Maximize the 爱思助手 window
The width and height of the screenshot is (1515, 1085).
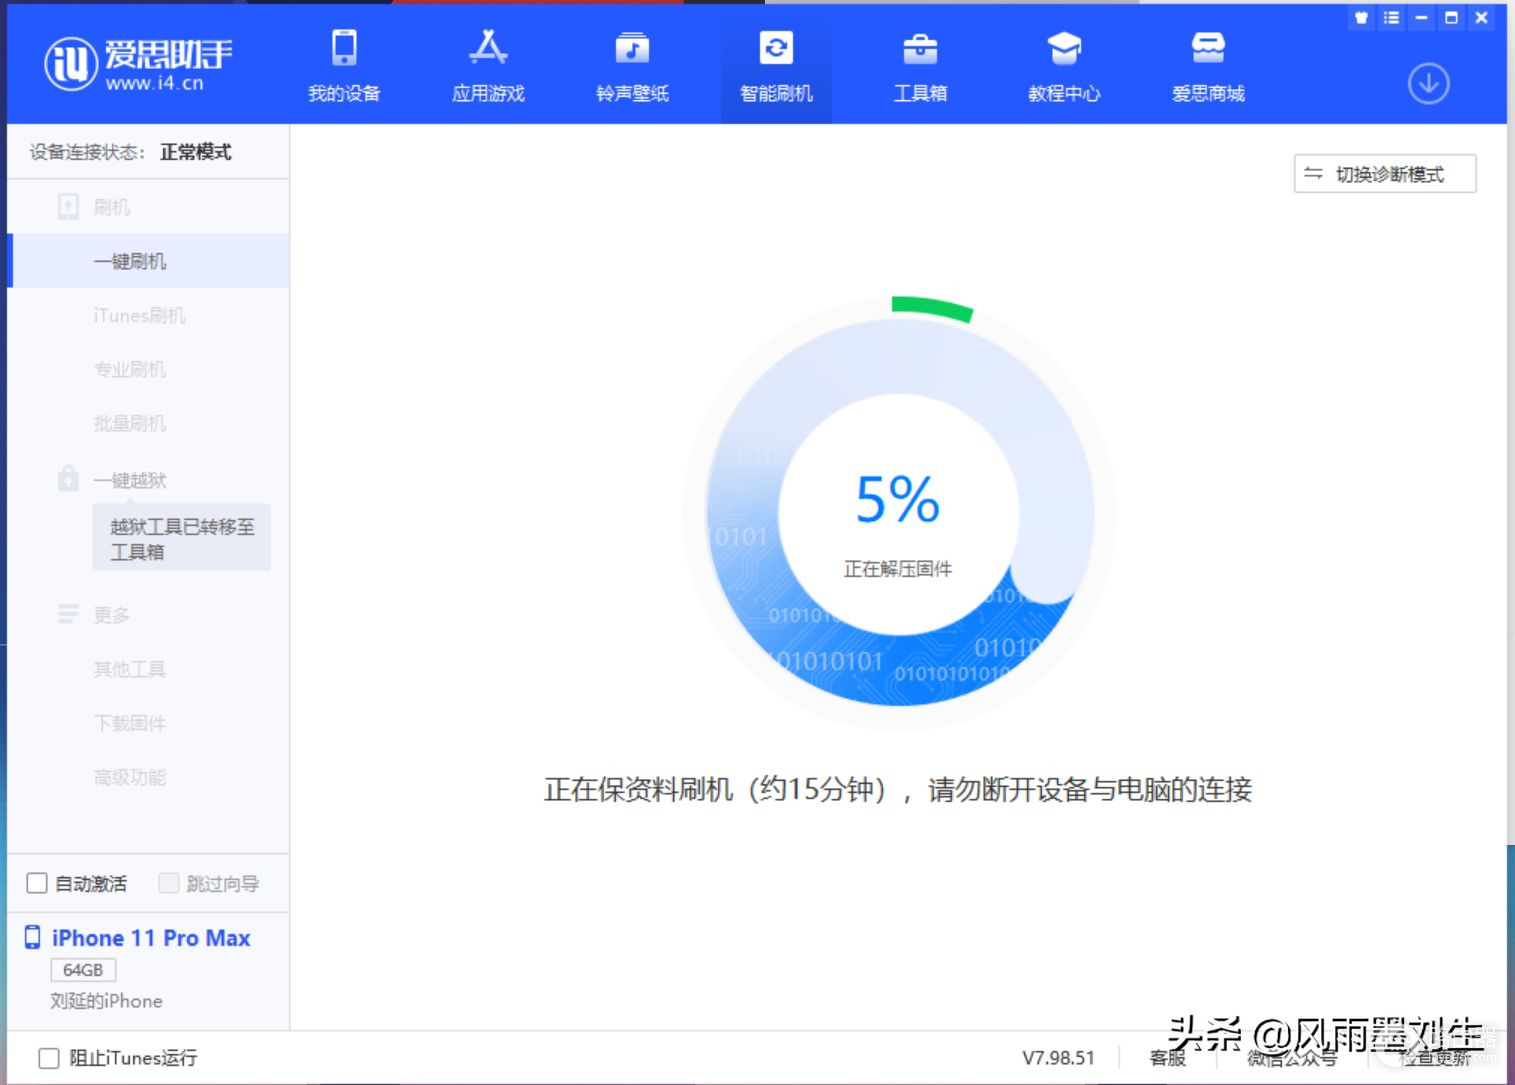pos(1451,18)
